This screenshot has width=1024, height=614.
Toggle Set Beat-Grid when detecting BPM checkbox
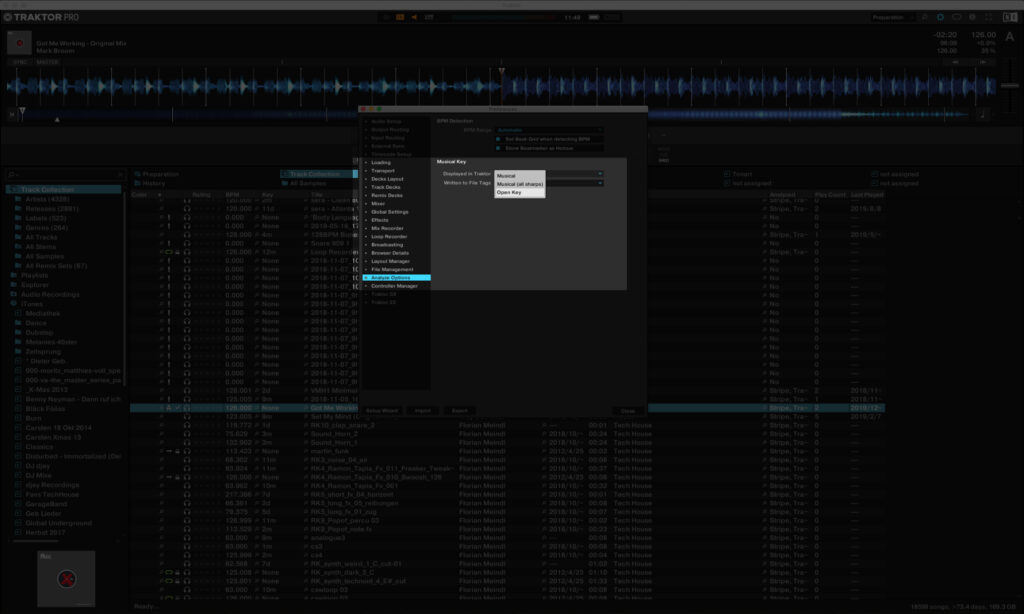pyautogui.click(x=498, y=139)
